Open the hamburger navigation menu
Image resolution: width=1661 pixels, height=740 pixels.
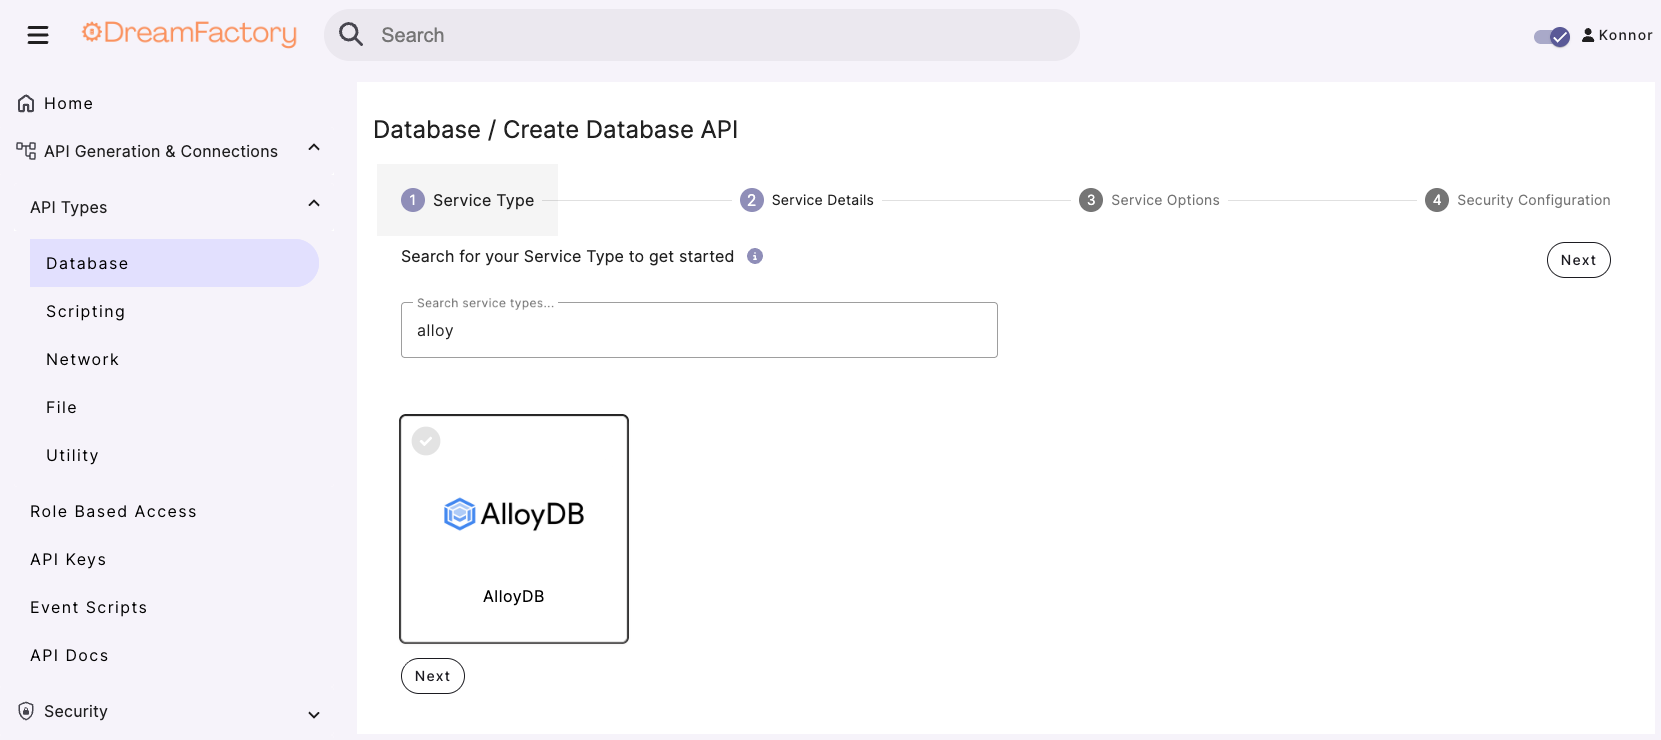(x=38, y=35)
